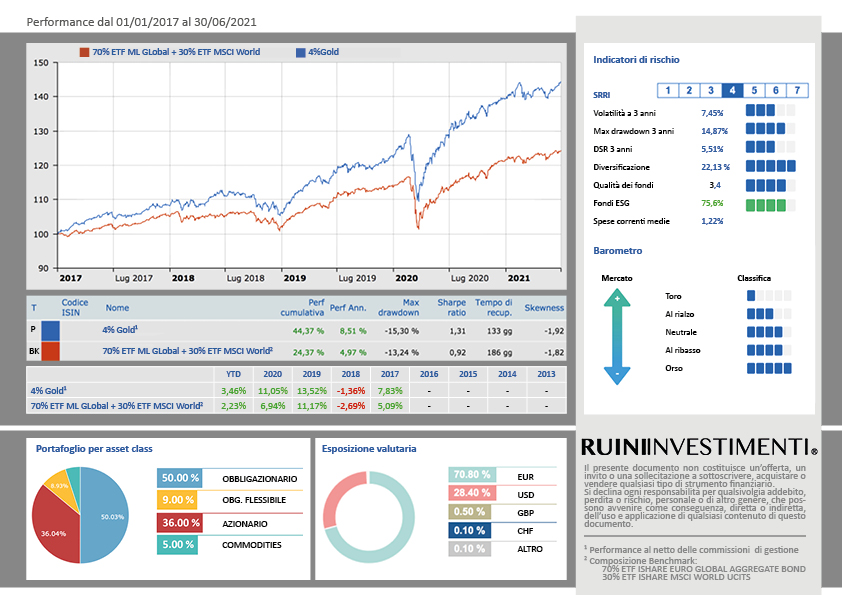The height and width of the screenshot is (595, 842).
Task: Click the Orso classifica bar
Action: 769,368
